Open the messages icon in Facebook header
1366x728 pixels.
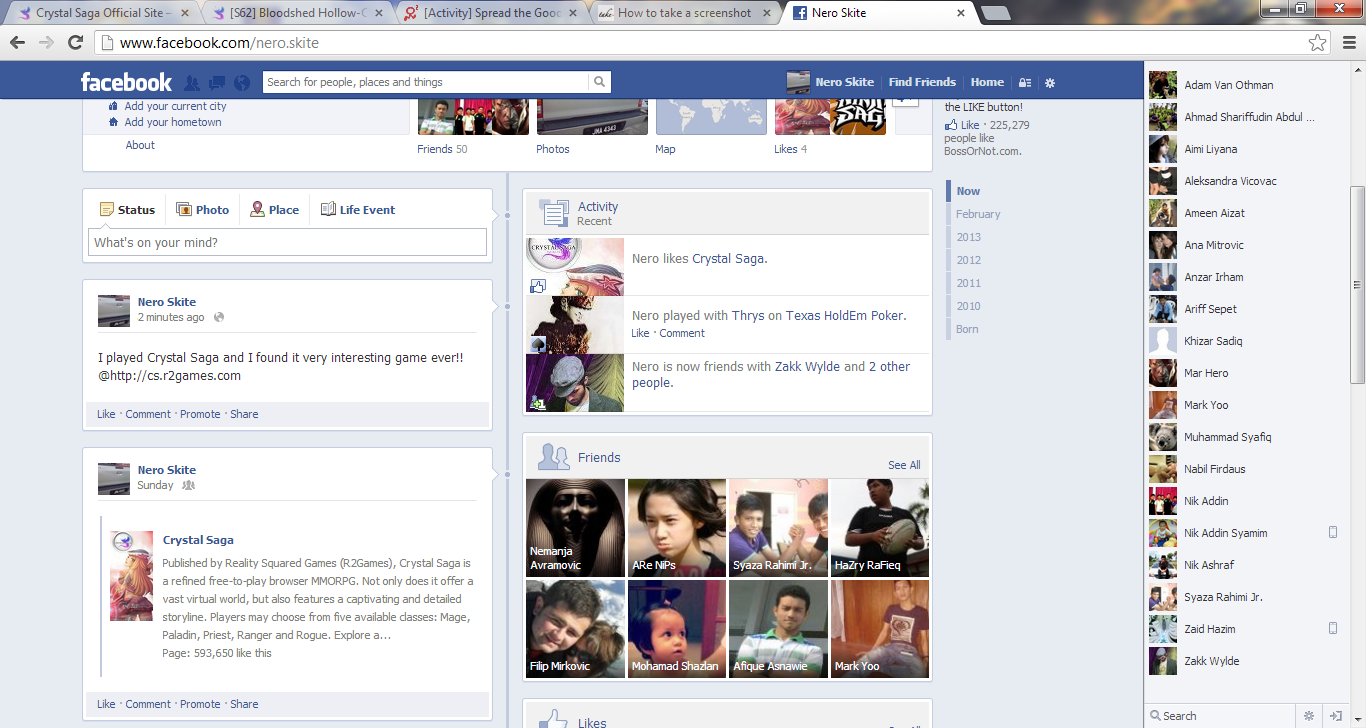[x=215, y=83]
